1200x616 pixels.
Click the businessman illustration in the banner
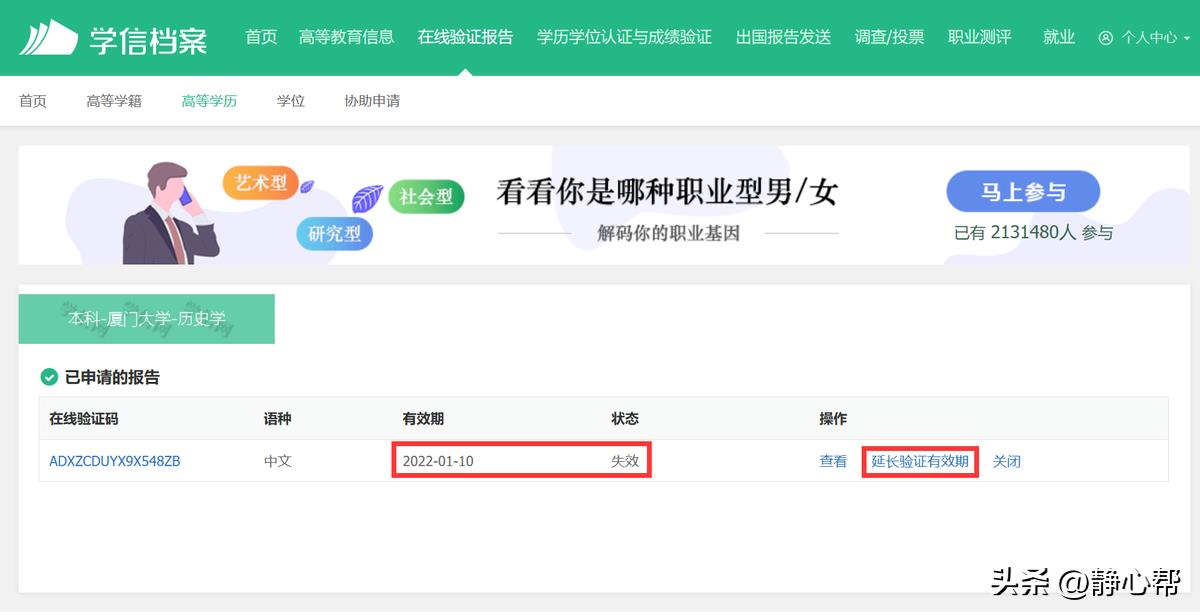point(171,212)
